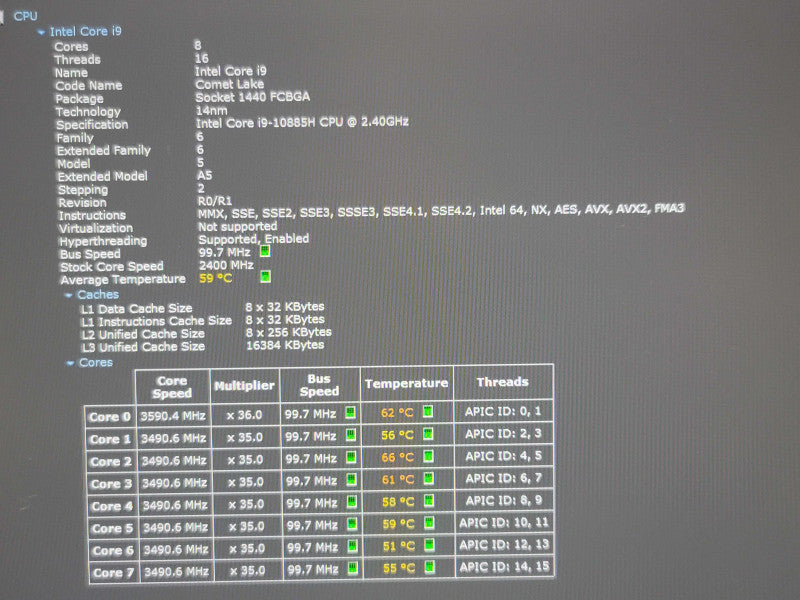Image resolution: width=800 pixels, height=600 pixels.
Task: Click the L1 Data Cache Size label
Action: click(x=136, y=309)
